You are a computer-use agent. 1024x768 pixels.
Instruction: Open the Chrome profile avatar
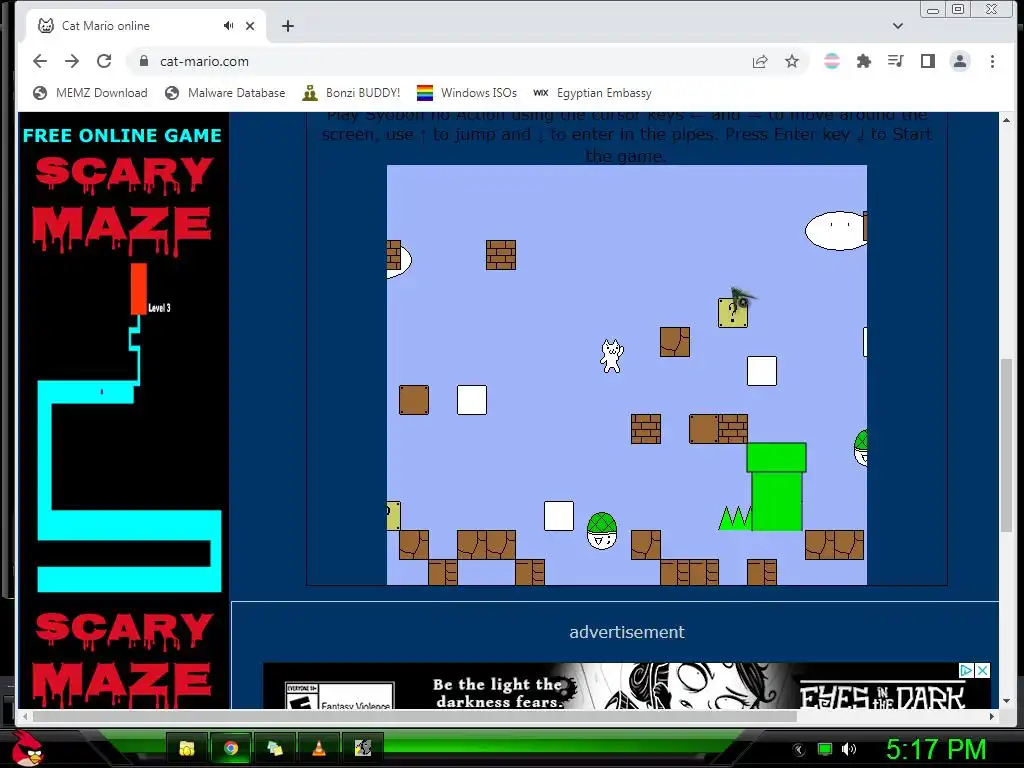click(x=960, y=61)
